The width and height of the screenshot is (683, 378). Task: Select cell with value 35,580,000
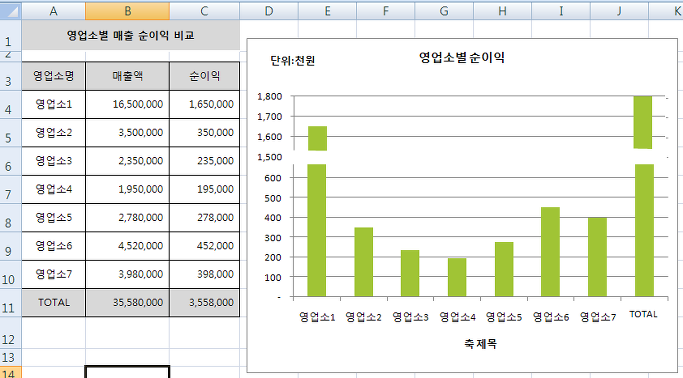coord(128,303)
